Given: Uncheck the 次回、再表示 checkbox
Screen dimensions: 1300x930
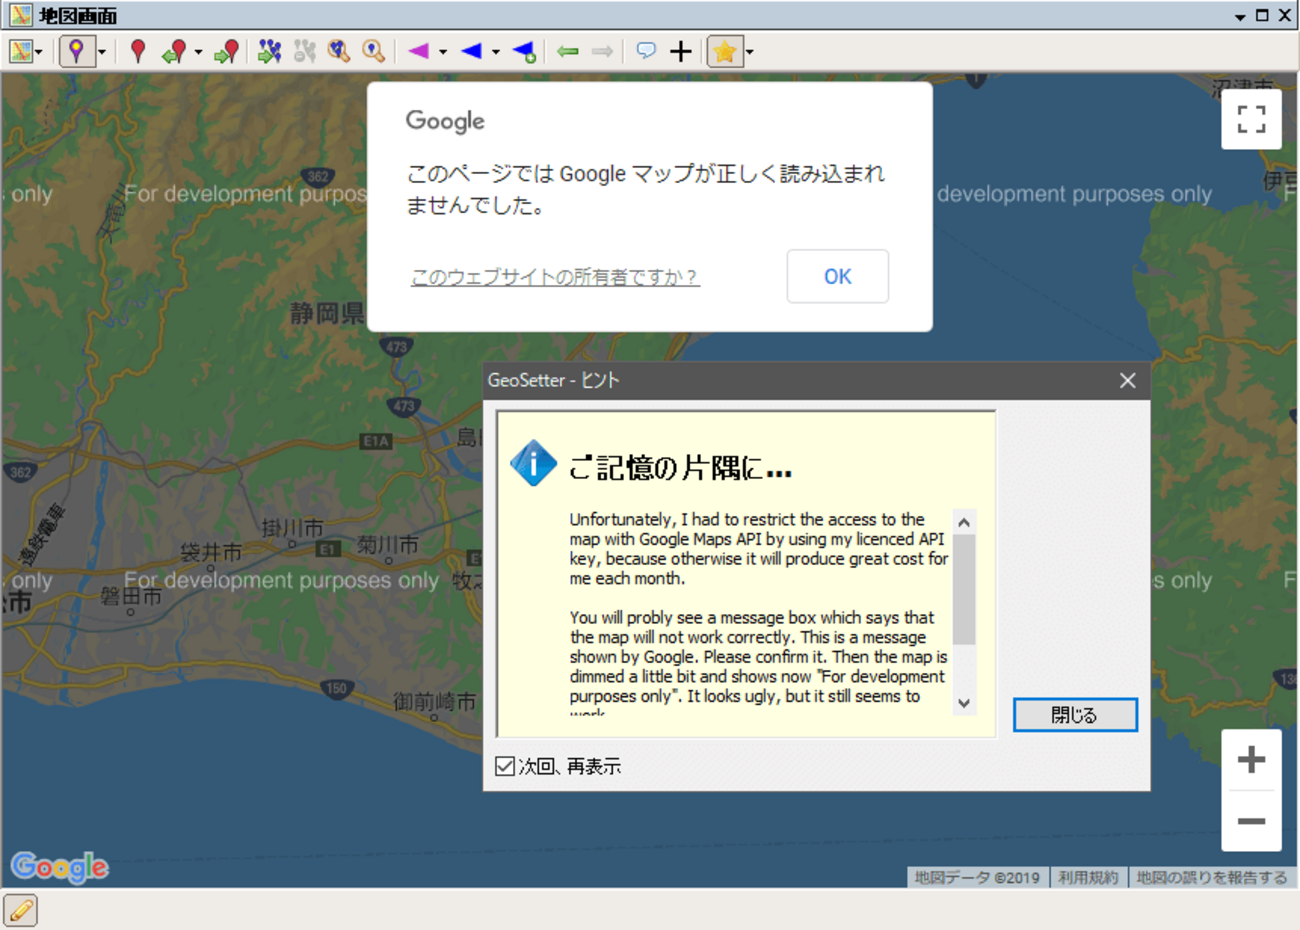Looking at the screenshot, I should pos(505,766).
